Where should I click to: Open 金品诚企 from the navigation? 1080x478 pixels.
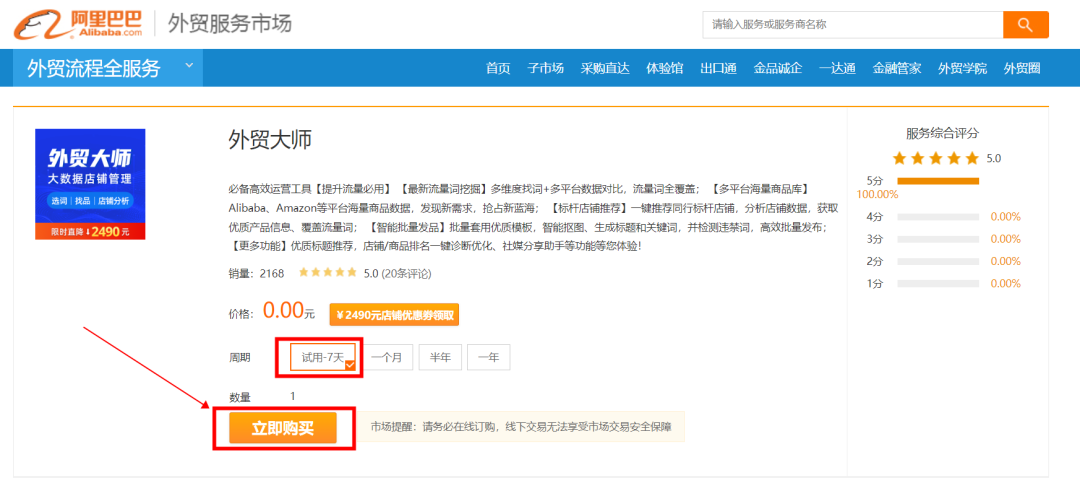(778, 68)
